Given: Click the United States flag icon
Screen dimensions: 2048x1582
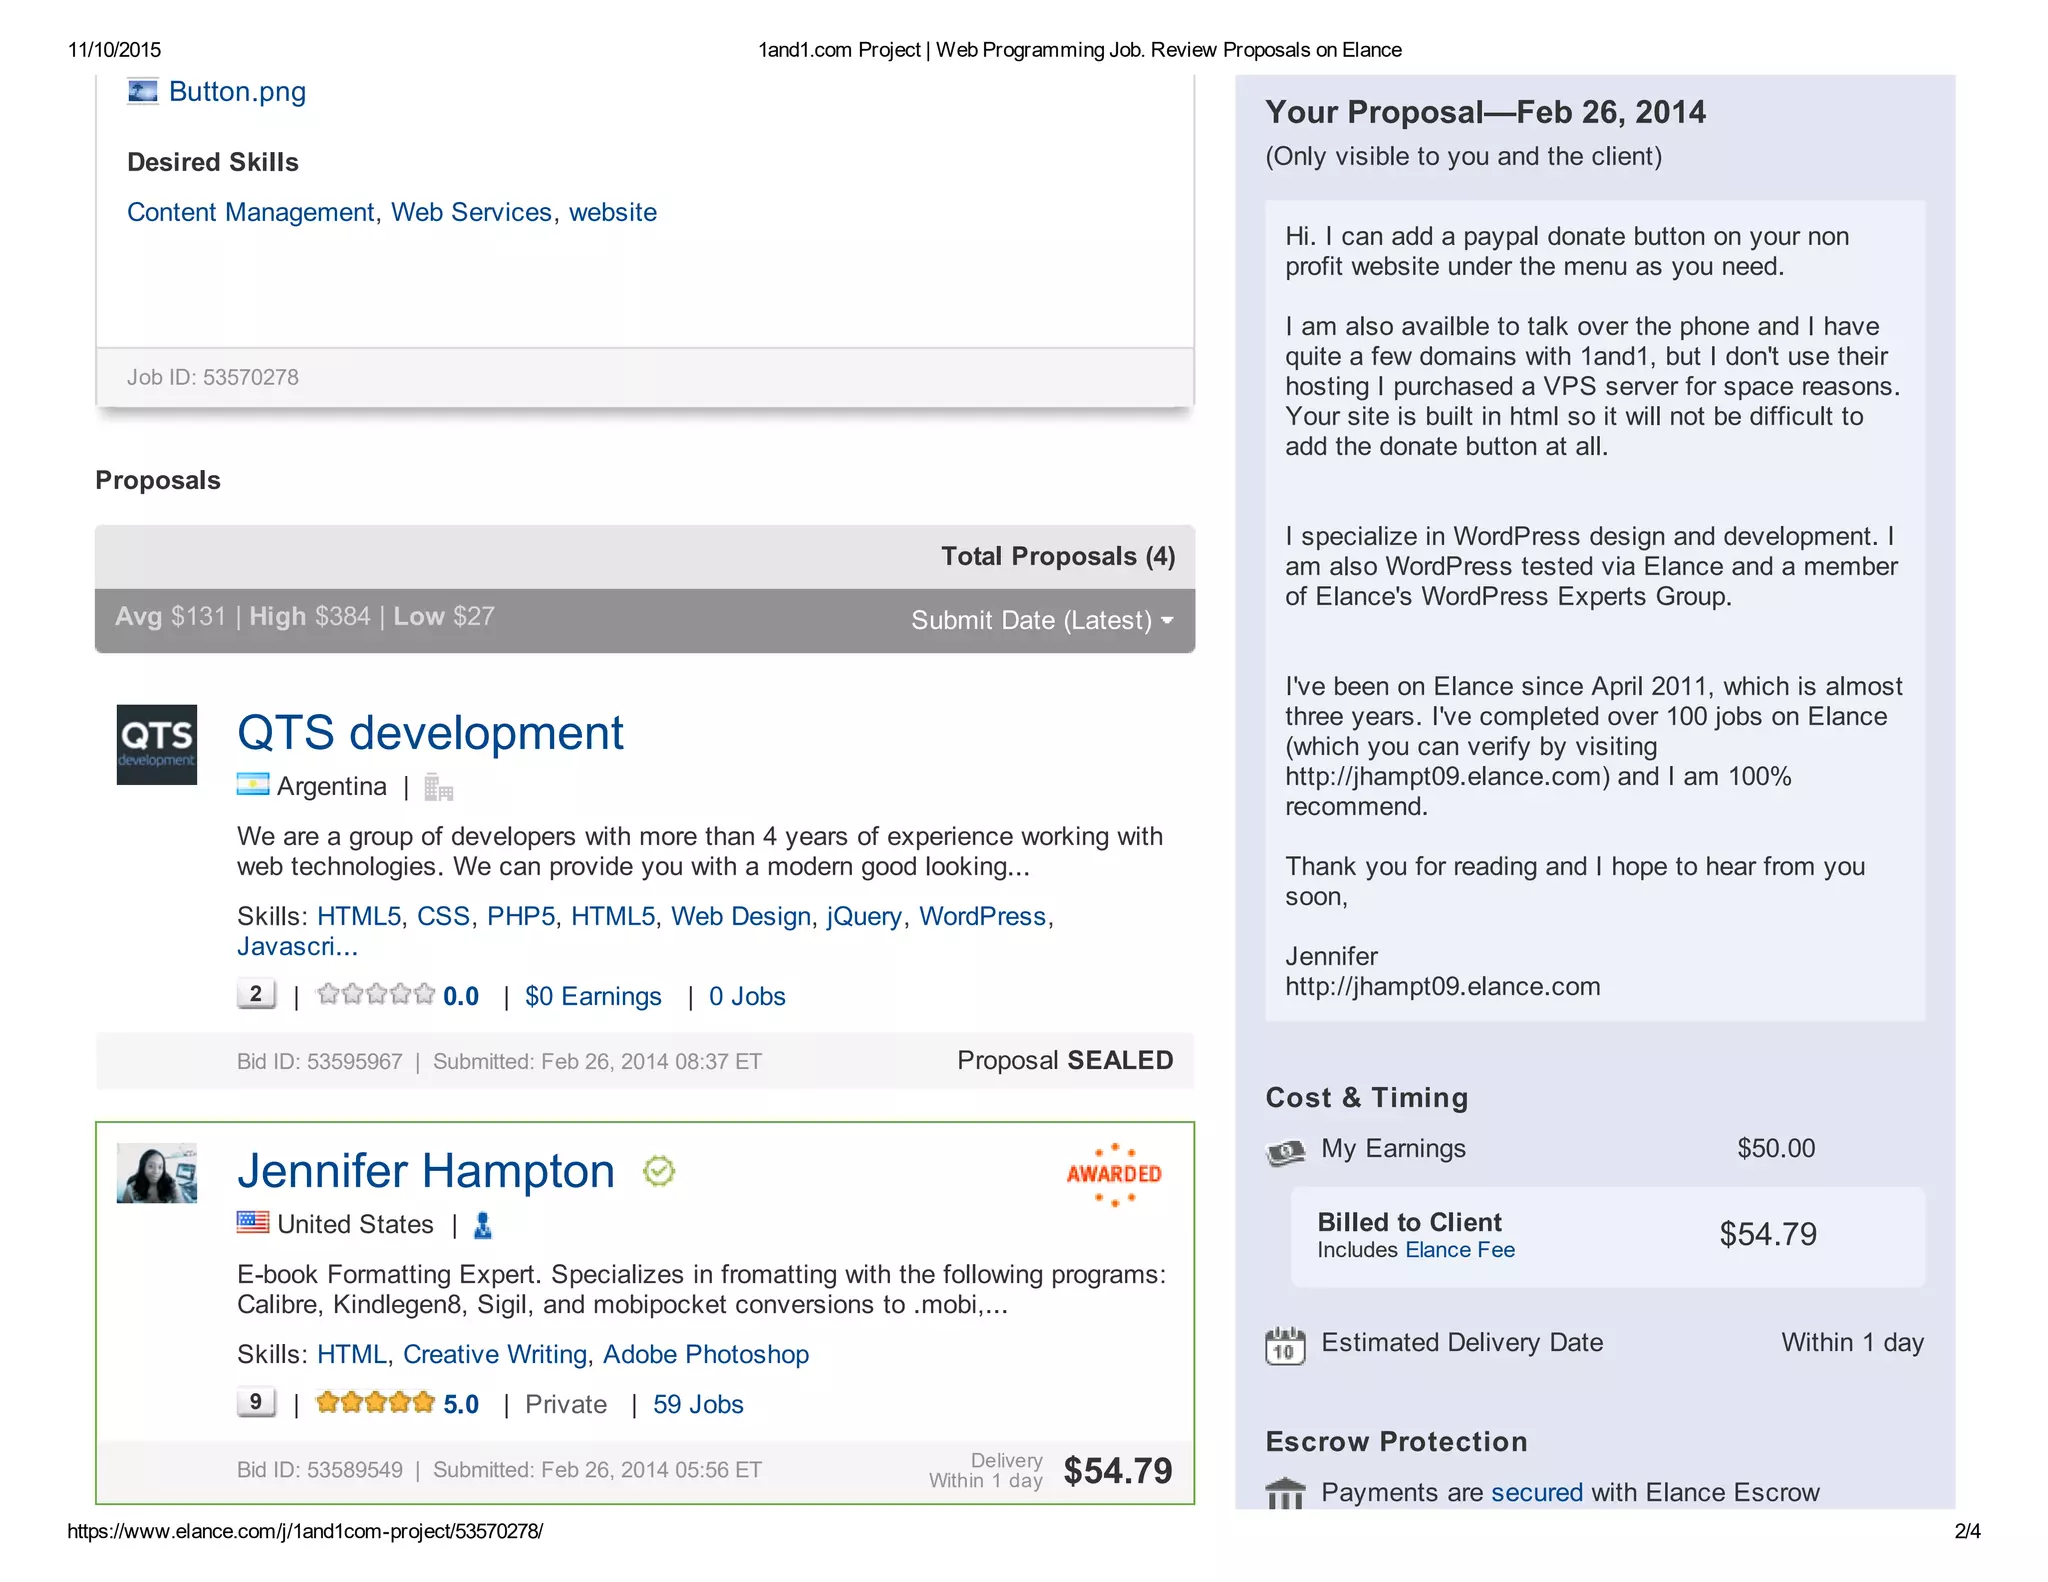Looking at the screenshot, I should click(252, 1223).
